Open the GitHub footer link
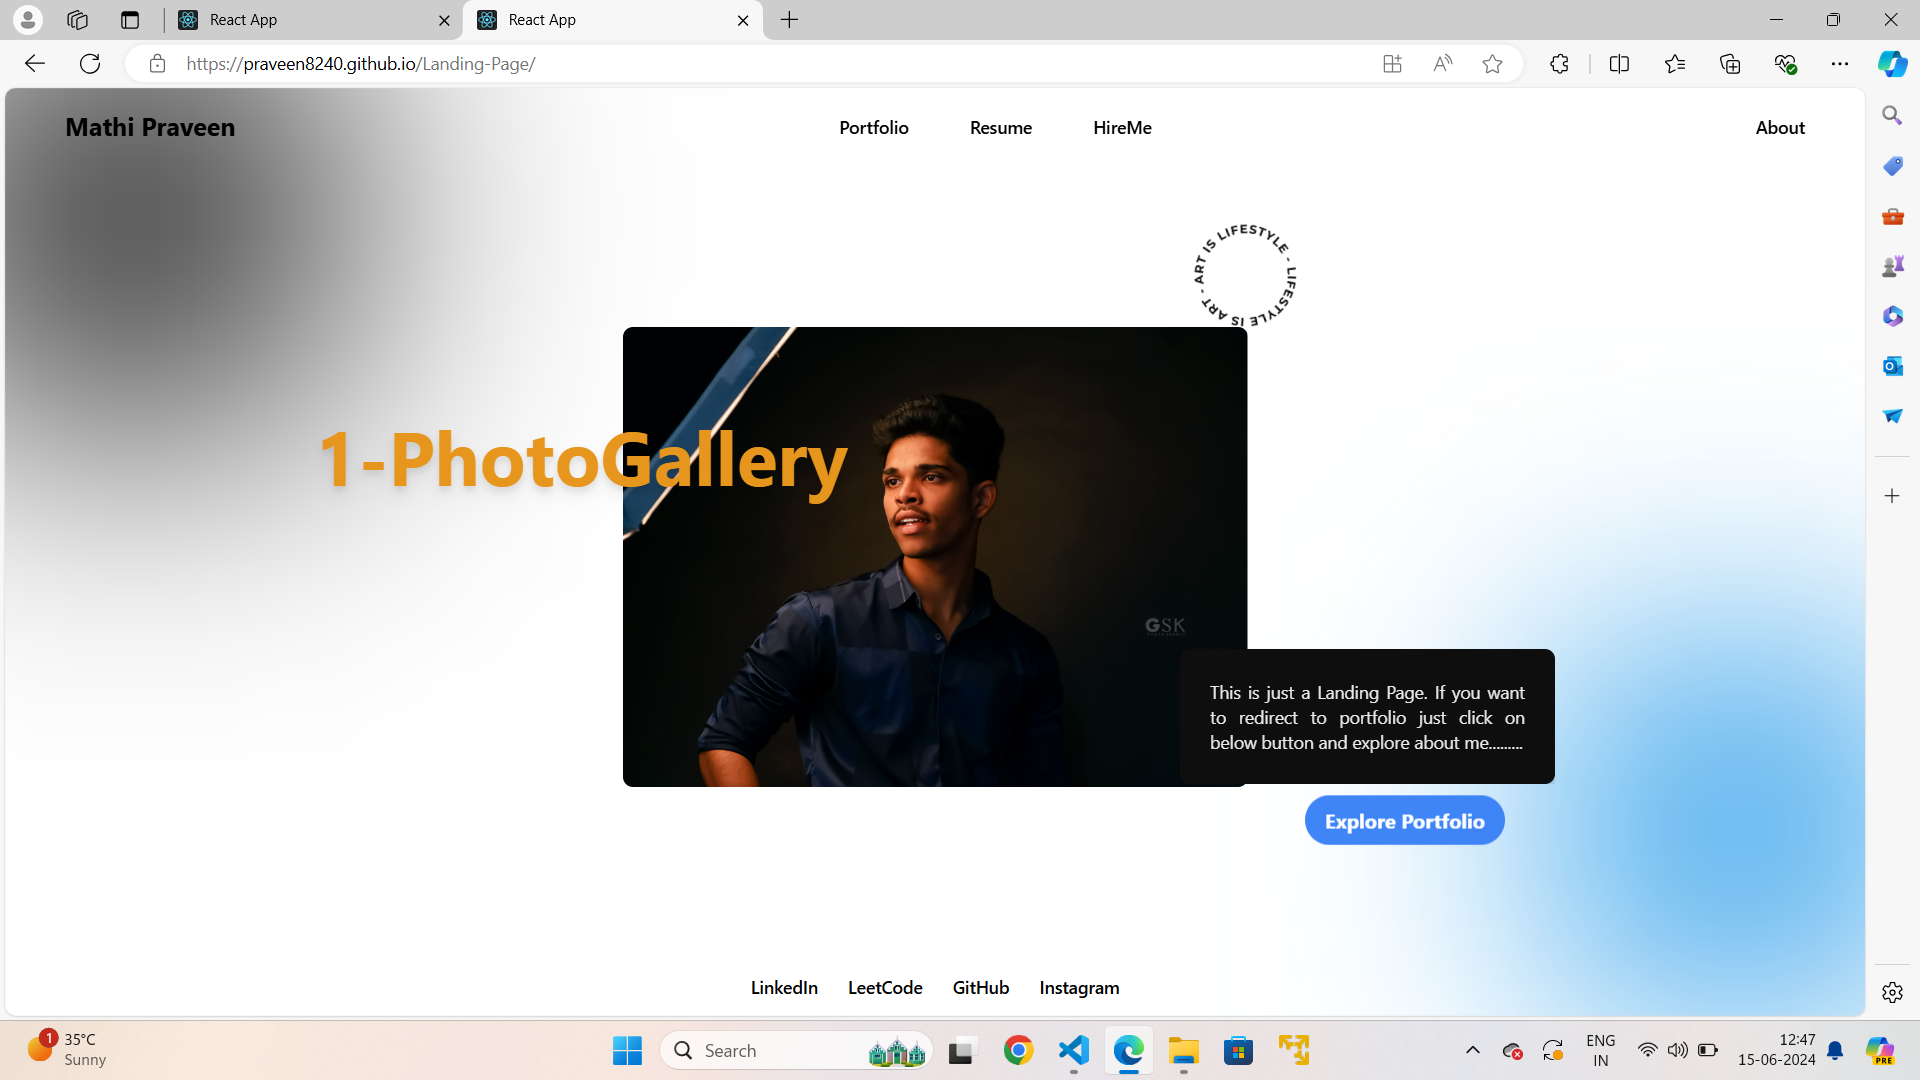 click(x=980, y=988)
